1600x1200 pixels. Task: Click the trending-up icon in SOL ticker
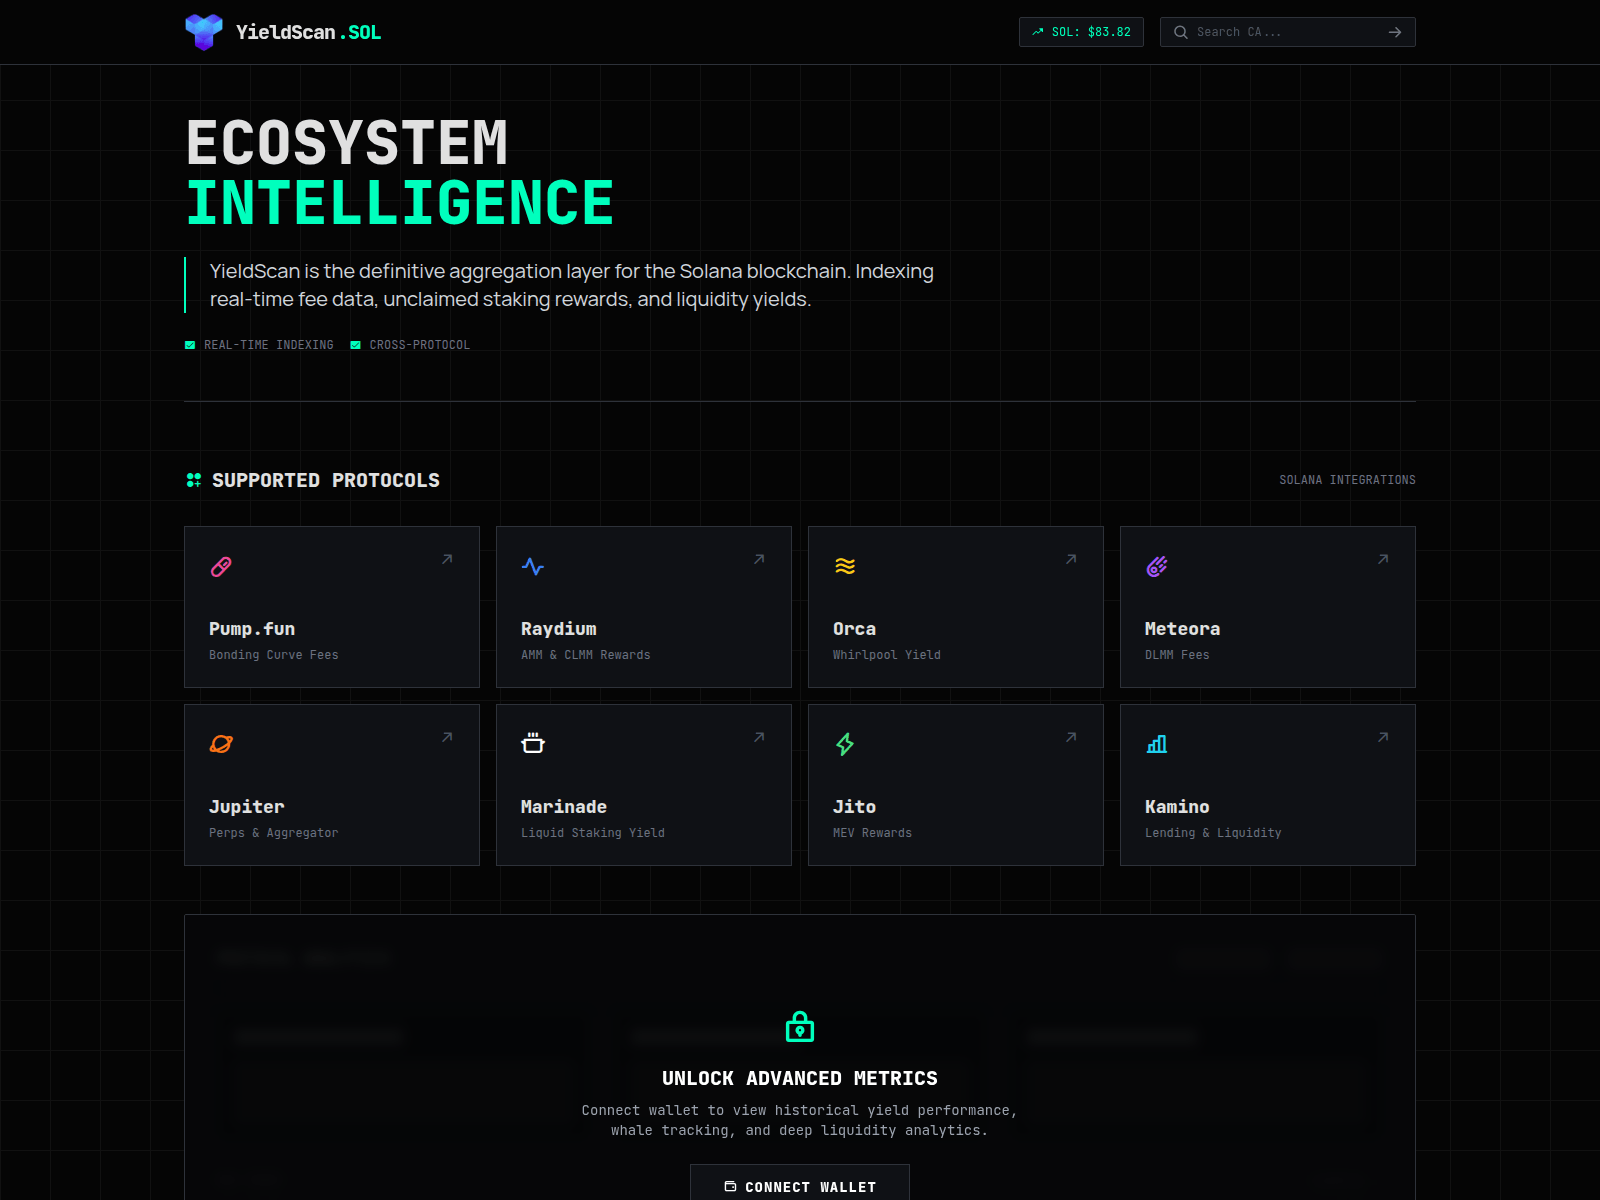click(x=1038, y=32)
